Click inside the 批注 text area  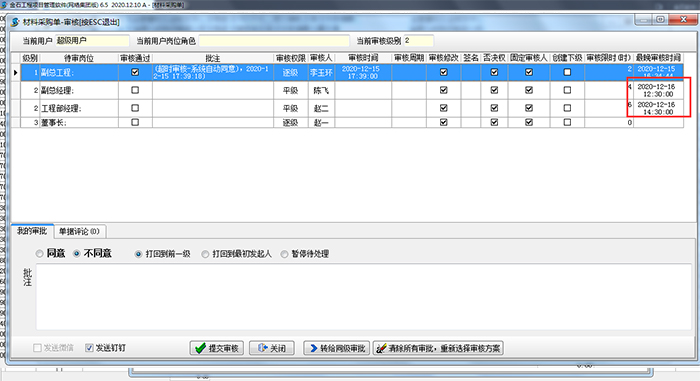[363, 297]
